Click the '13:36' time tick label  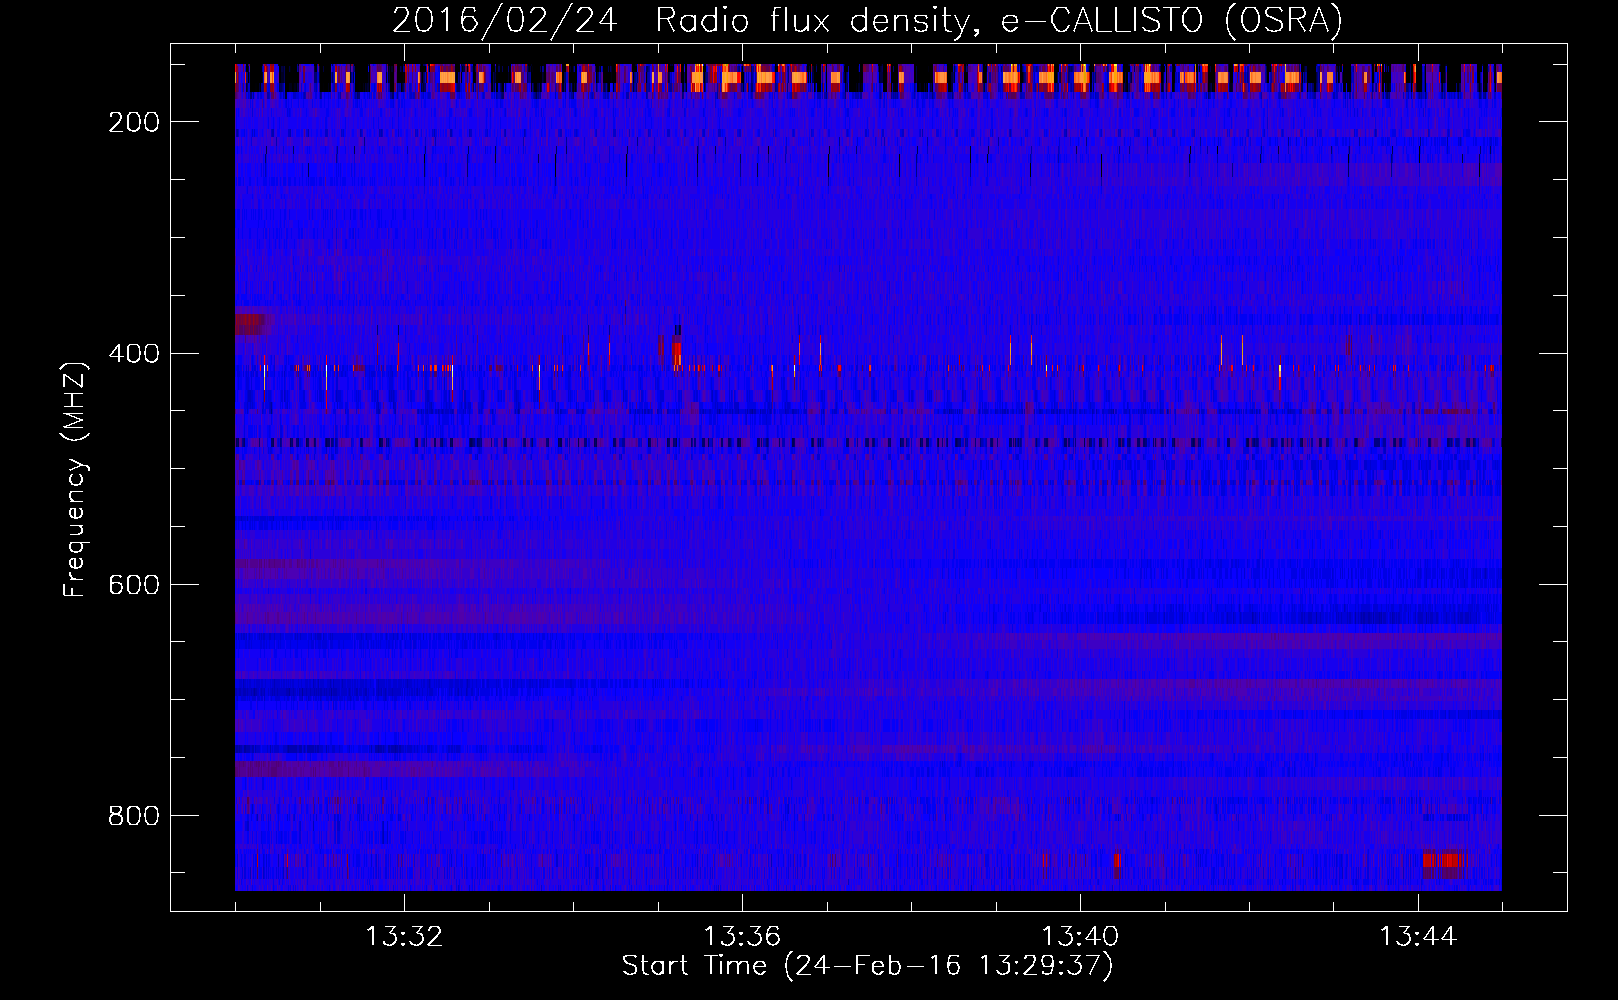[x=742, y=937]
